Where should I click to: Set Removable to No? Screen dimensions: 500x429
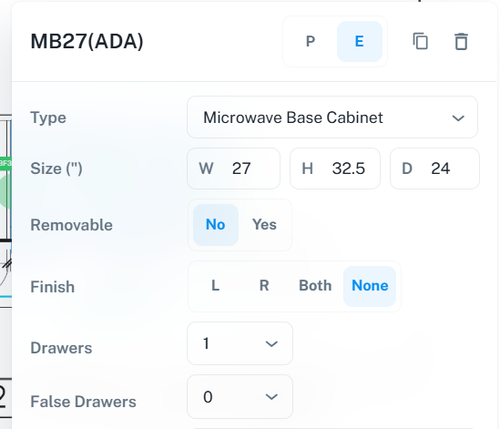click(x=216, y=225)
